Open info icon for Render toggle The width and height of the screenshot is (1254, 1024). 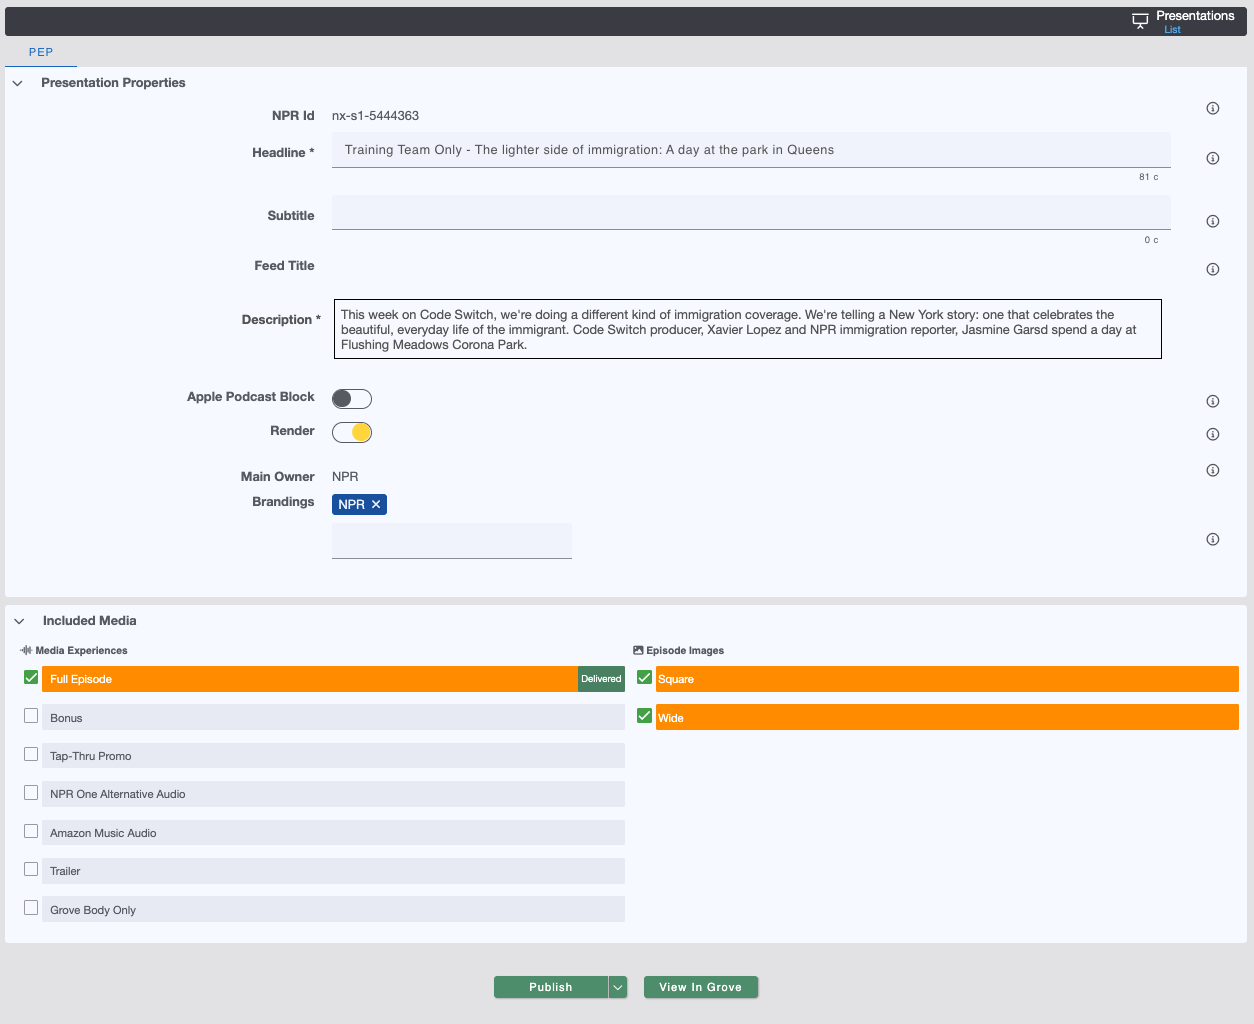coord(1213,434)
